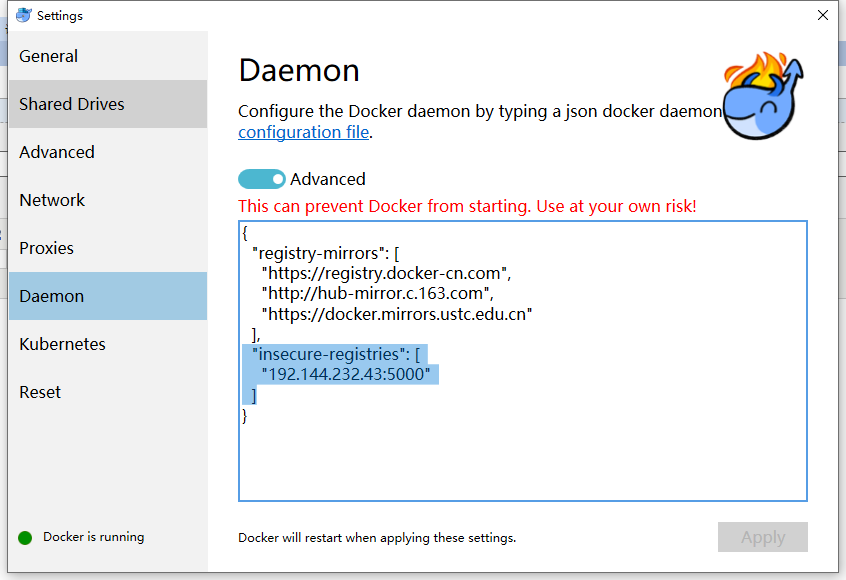Open the configuration file link
Viewport: 846px width, 580px height.
tap(304, 132)
